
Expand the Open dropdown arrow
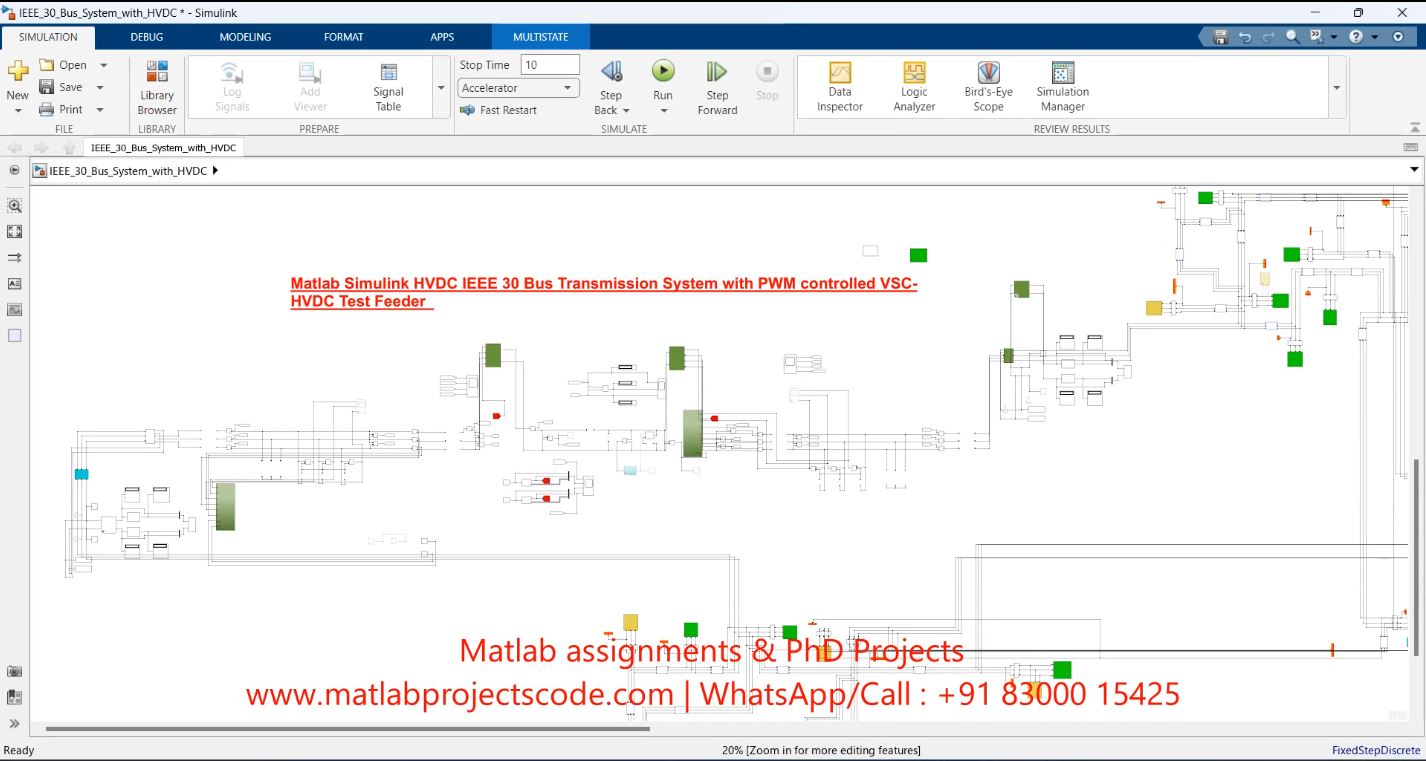(103, 65)
